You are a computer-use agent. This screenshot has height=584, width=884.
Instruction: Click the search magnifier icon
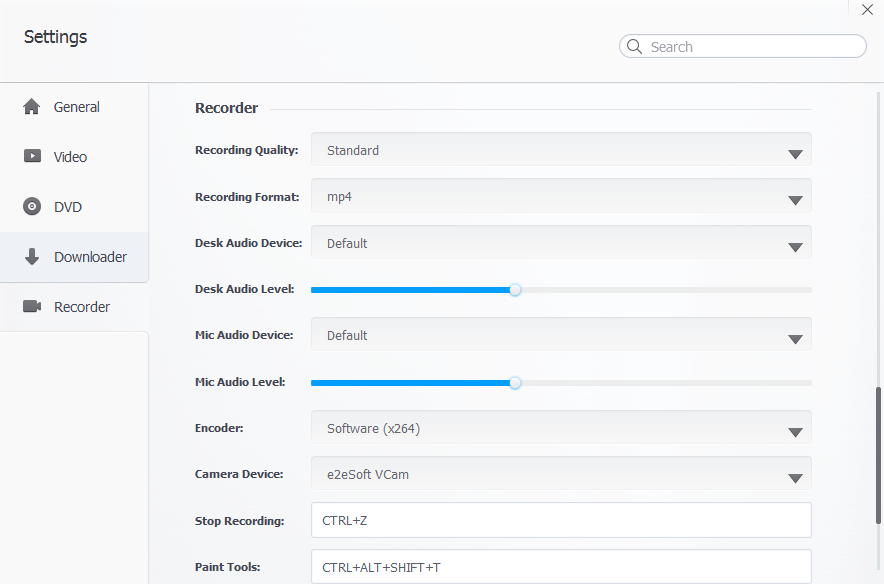click(634, 46)
